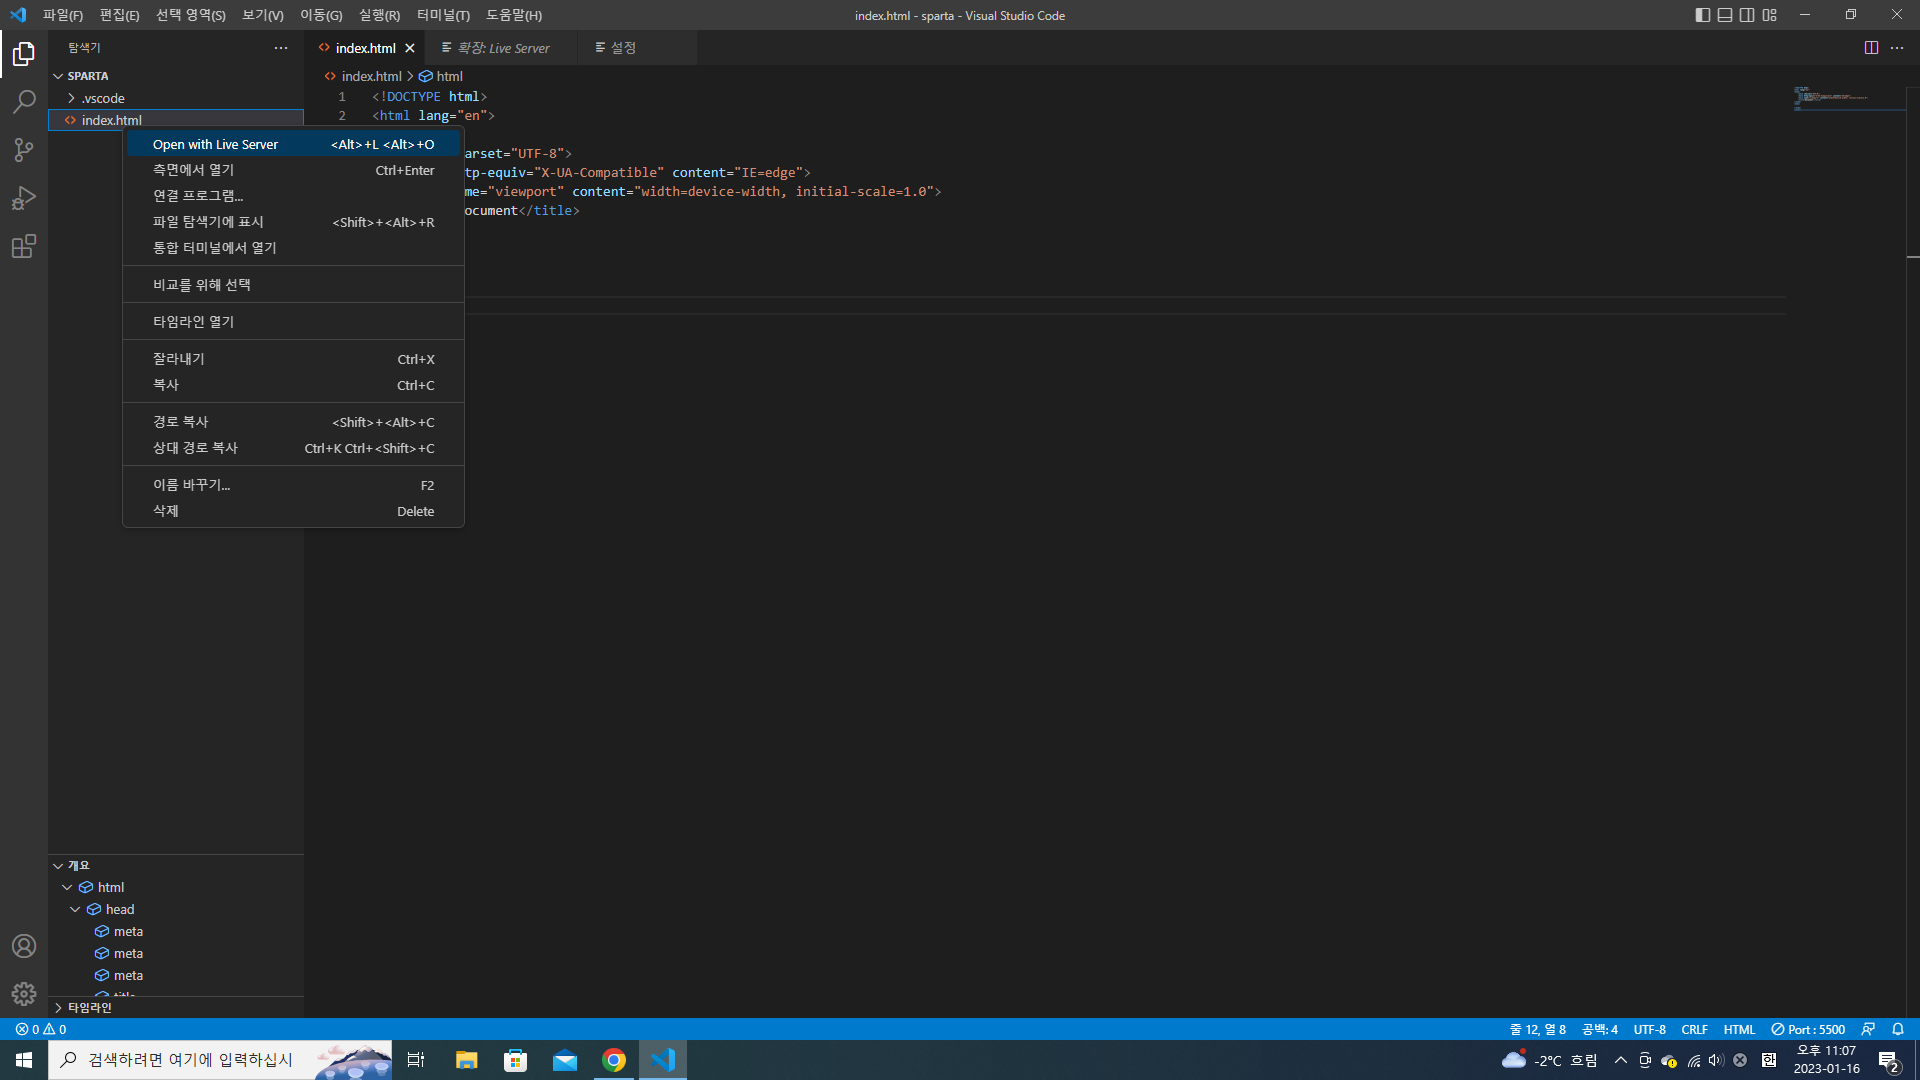The image size is (1920, 1080).
Task: Show hidden system tray icons chevron
Action: point(1620,1060)
